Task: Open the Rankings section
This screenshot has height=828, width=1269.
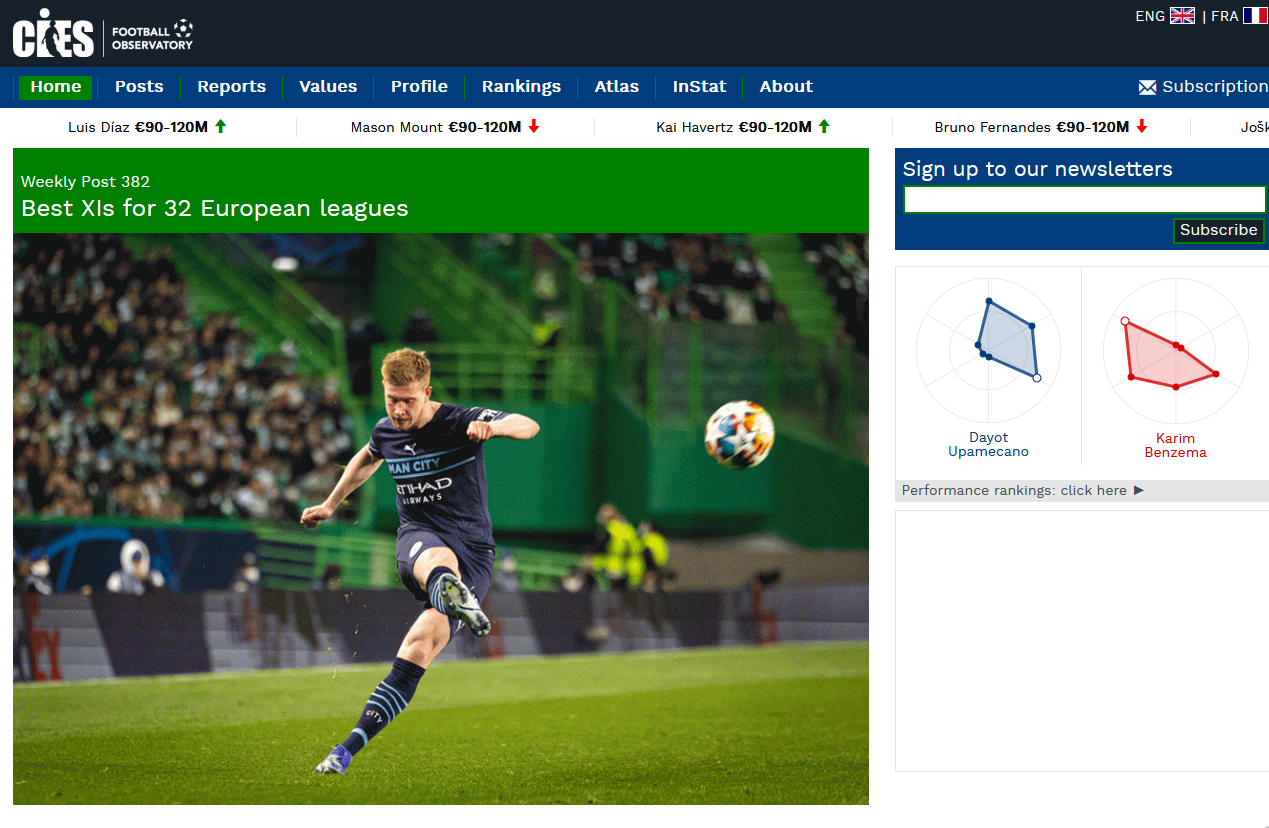Action: click(521, 87)
